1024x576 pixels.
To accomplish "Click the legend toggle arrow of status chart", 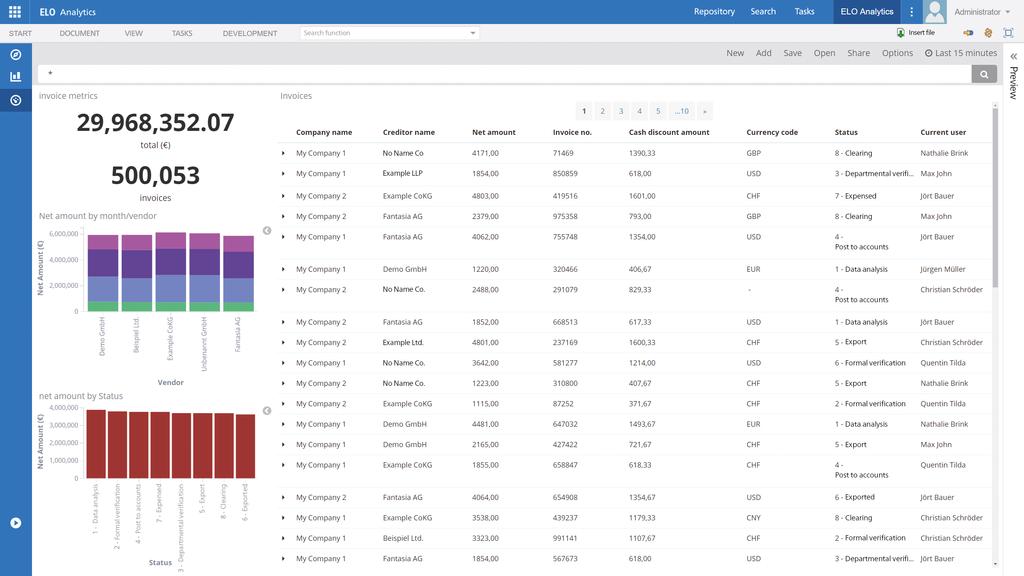I will point(267,411).
